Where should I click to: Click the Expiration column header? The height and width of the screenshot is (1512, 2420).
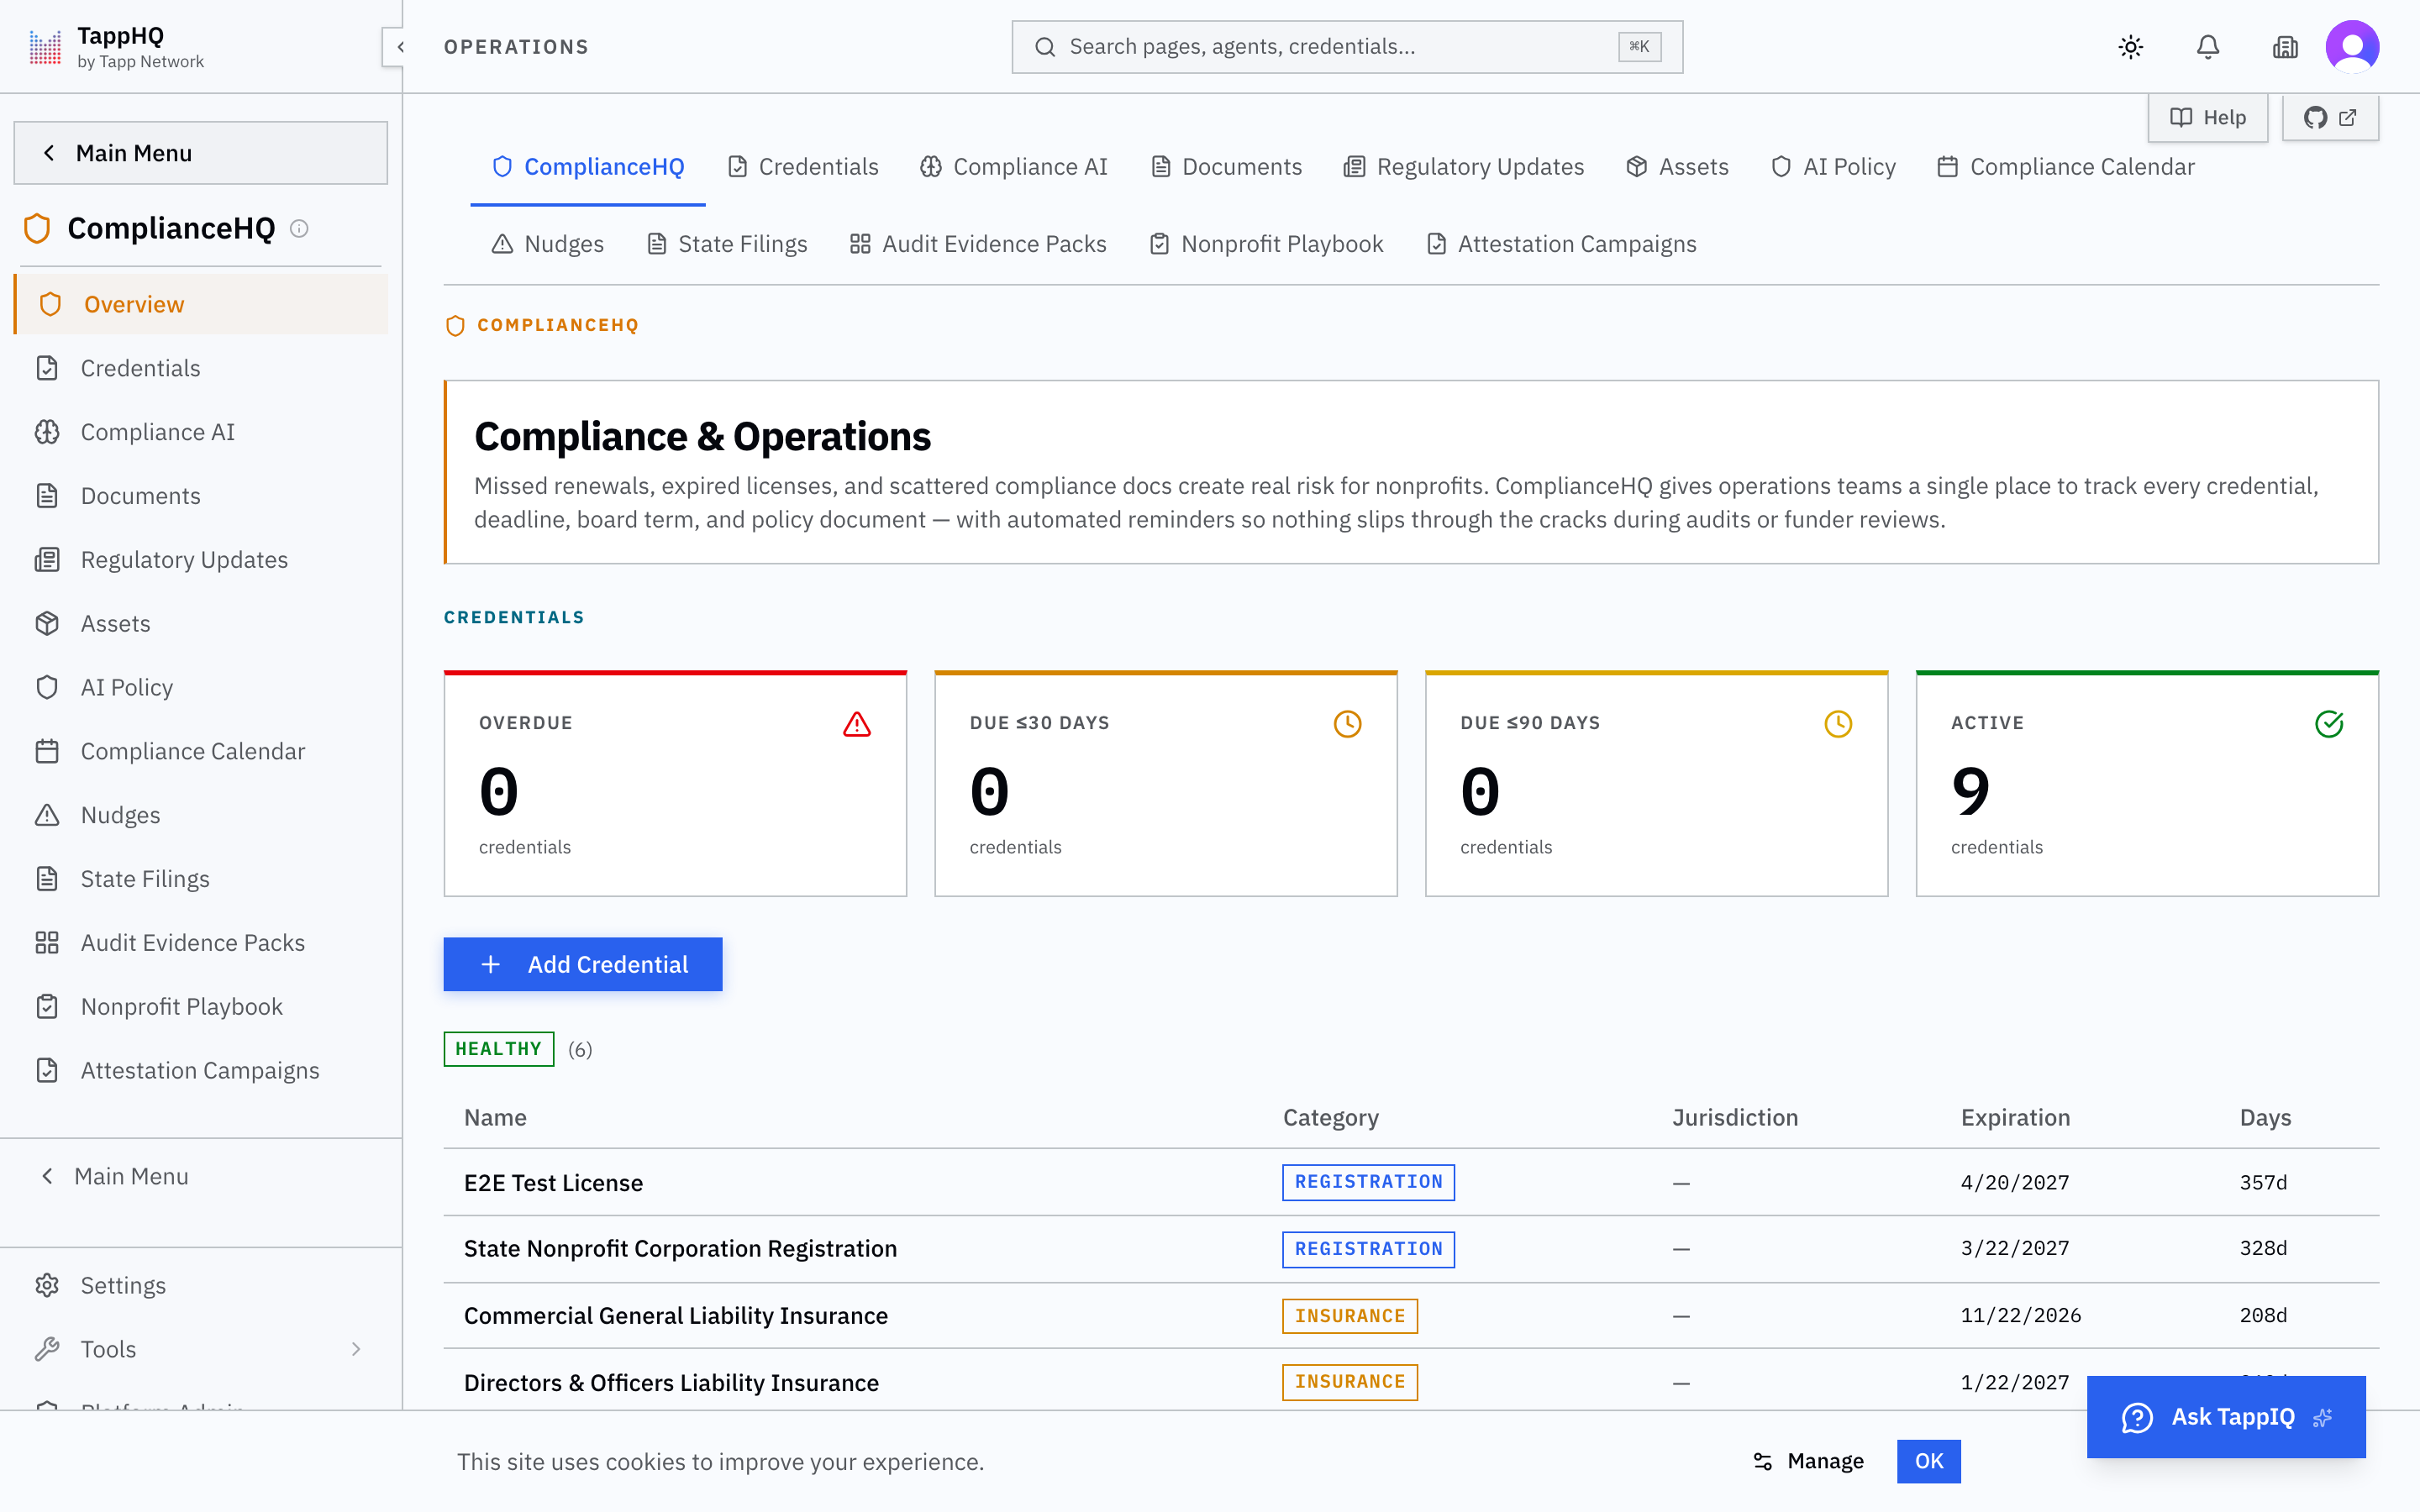[2015, 1117]
